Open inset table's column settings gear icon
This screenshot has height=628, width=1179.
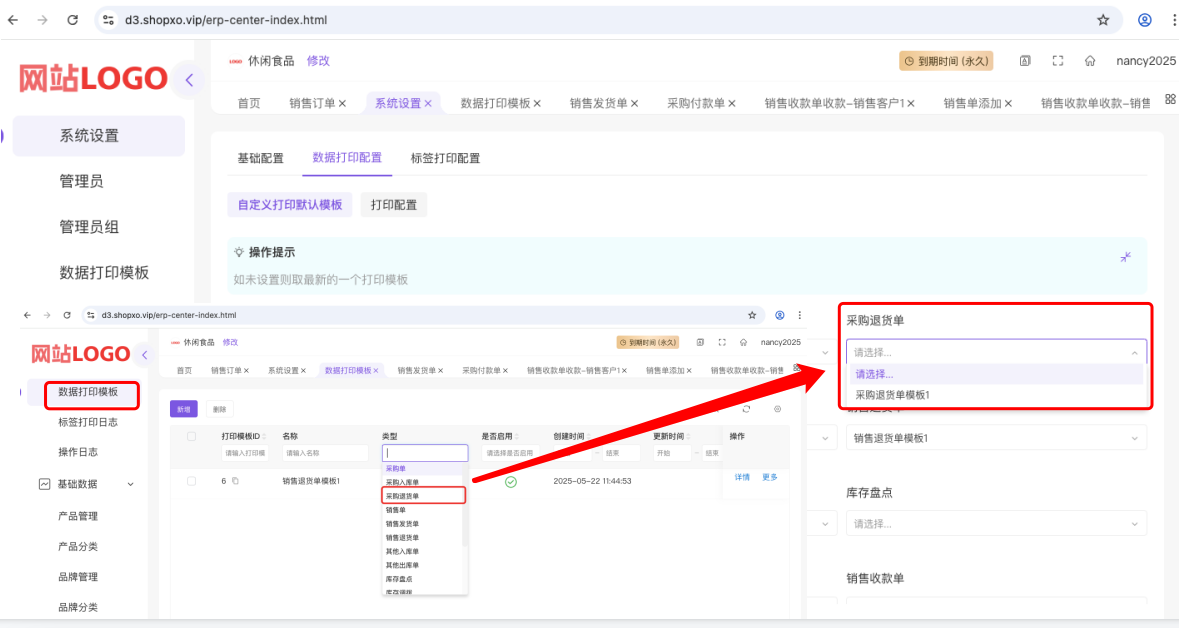777,409
